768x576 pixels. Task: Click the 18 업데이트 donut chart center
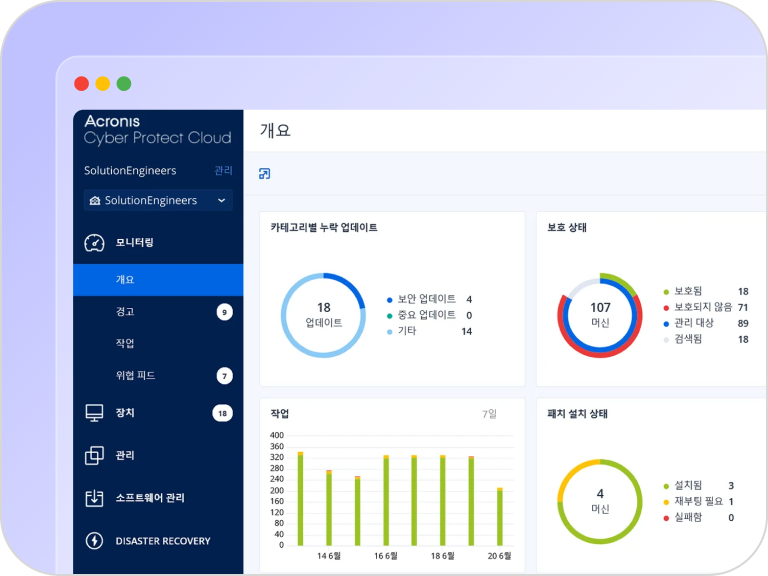coord(323,315)
